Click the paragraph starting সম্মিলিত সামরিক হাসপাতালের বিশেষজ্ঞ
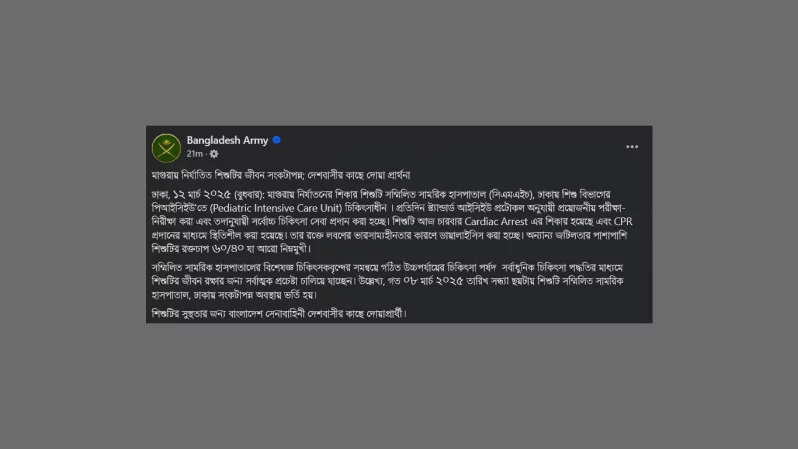This screenshot has height=449, width=798. coord(387,281)
